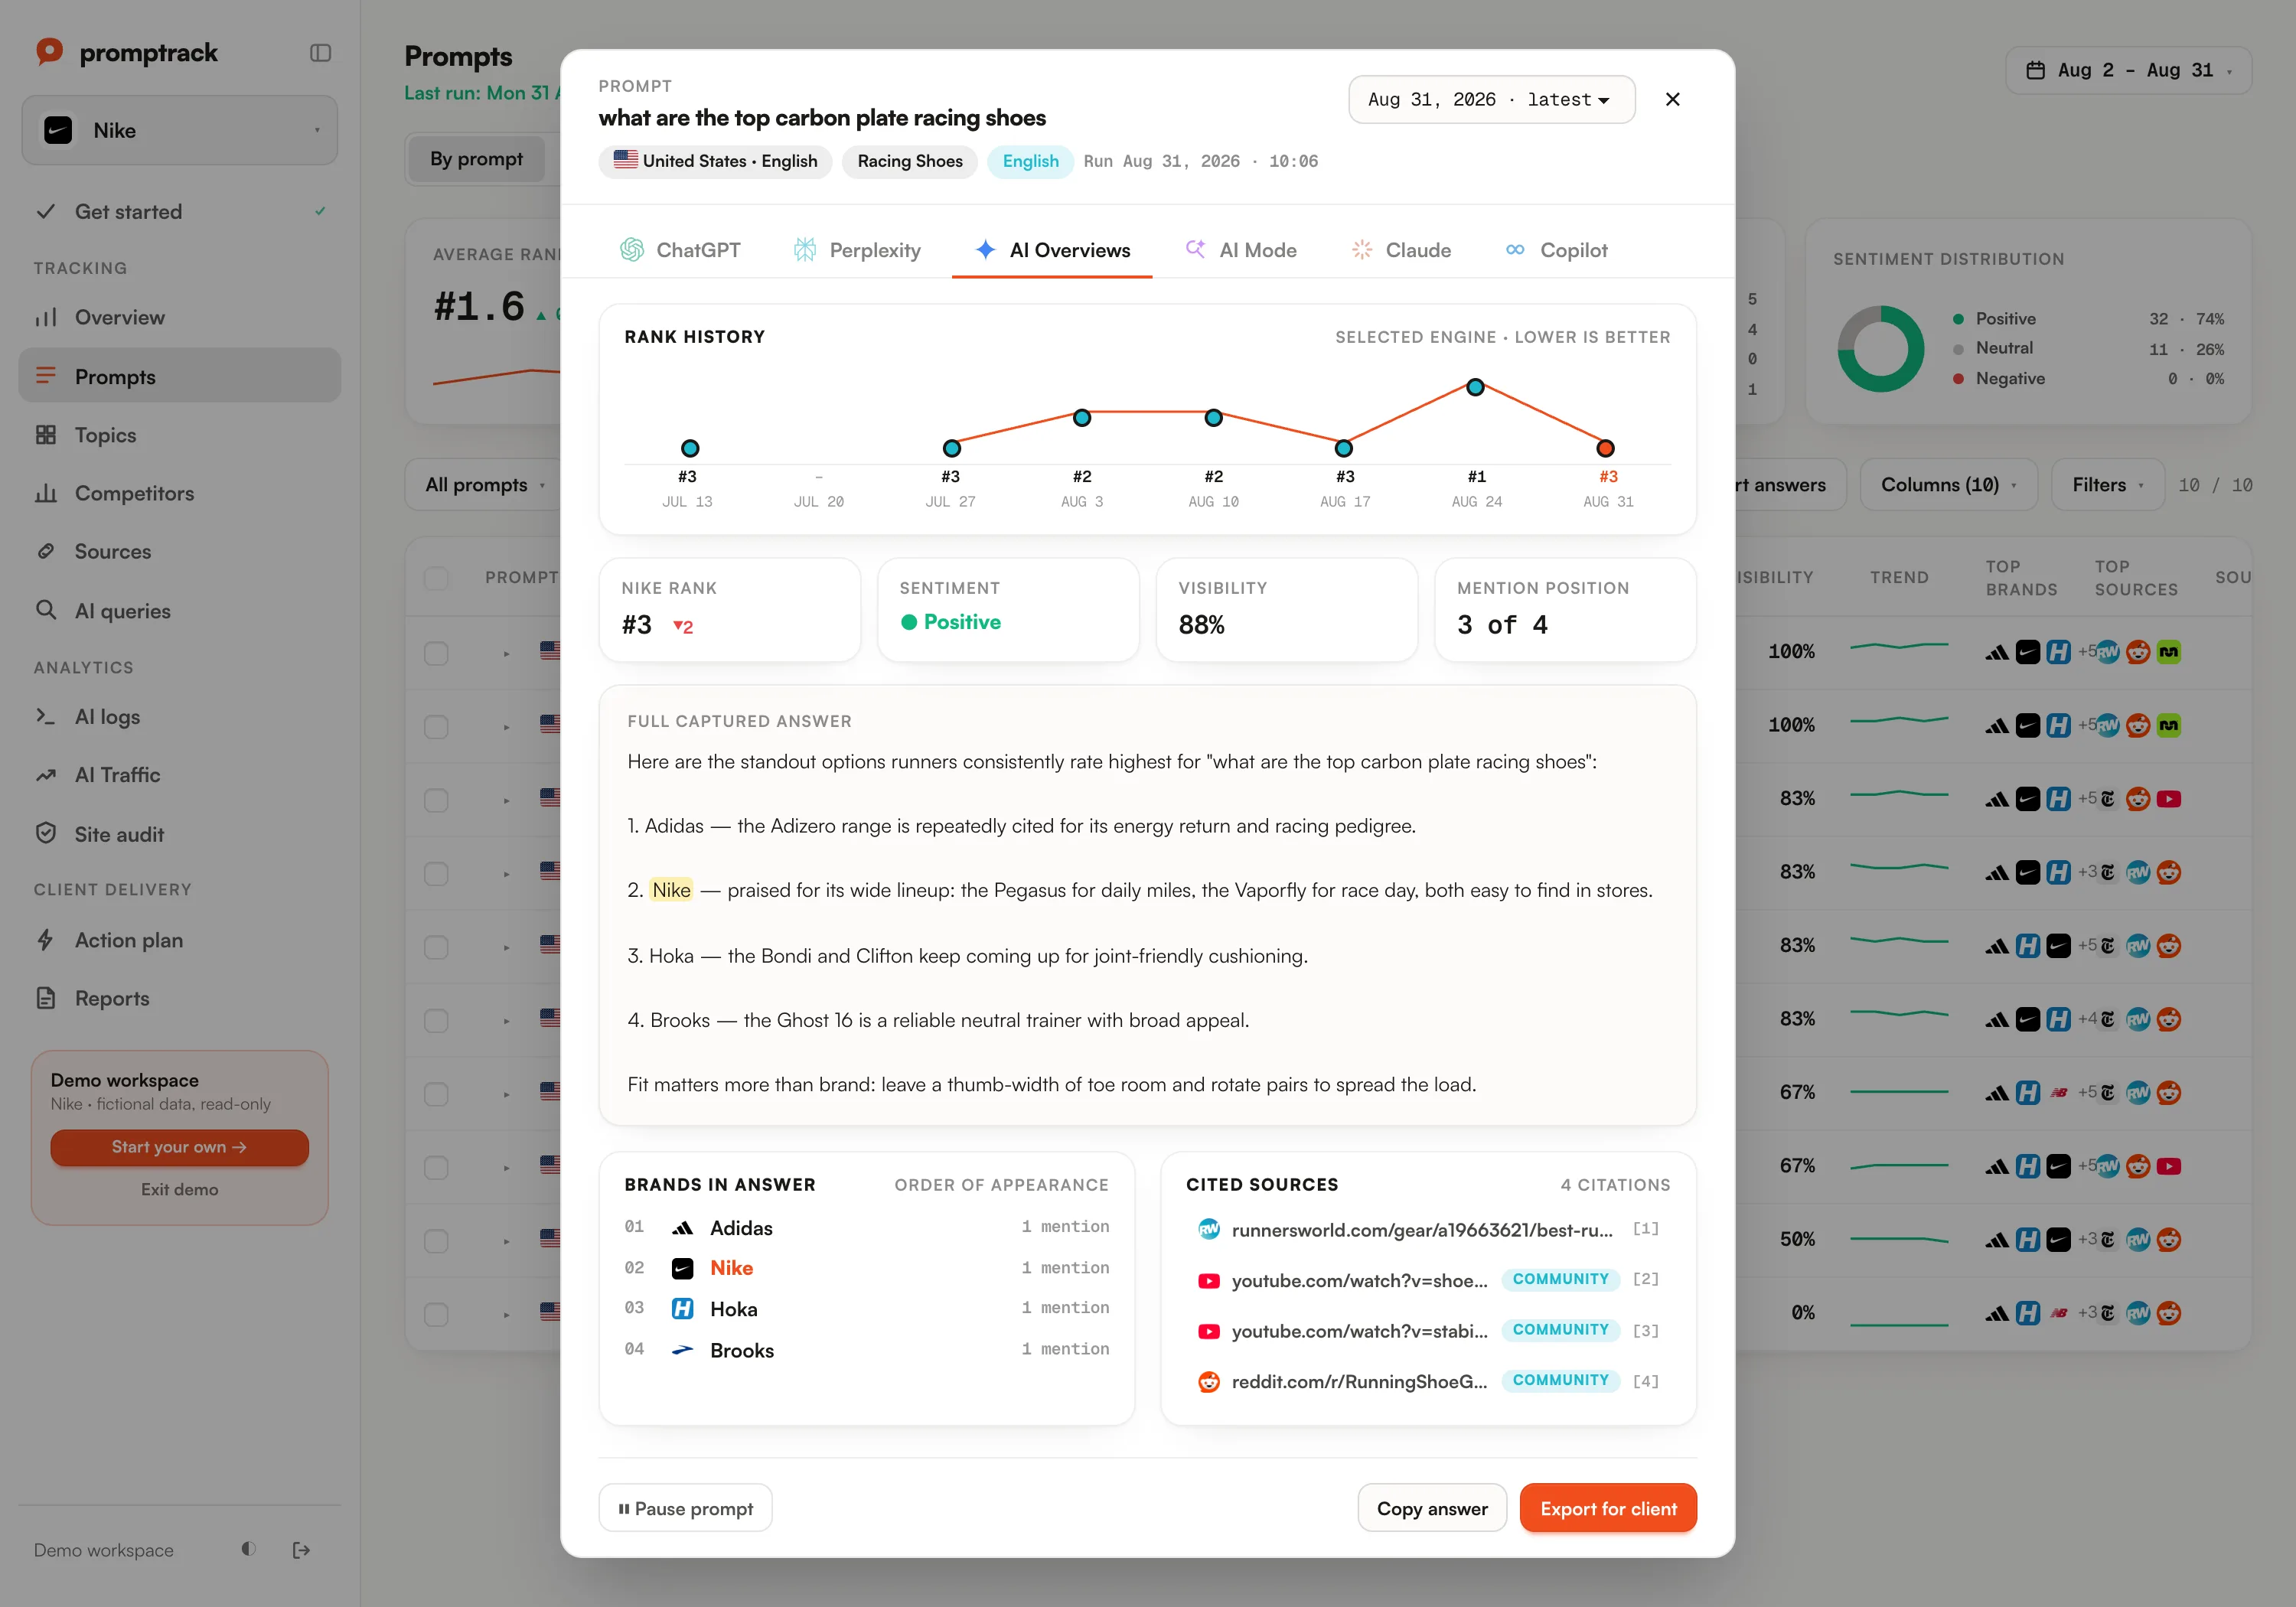
Task: Click the Prompts list icon in sidebar
Action: point(46,376)
